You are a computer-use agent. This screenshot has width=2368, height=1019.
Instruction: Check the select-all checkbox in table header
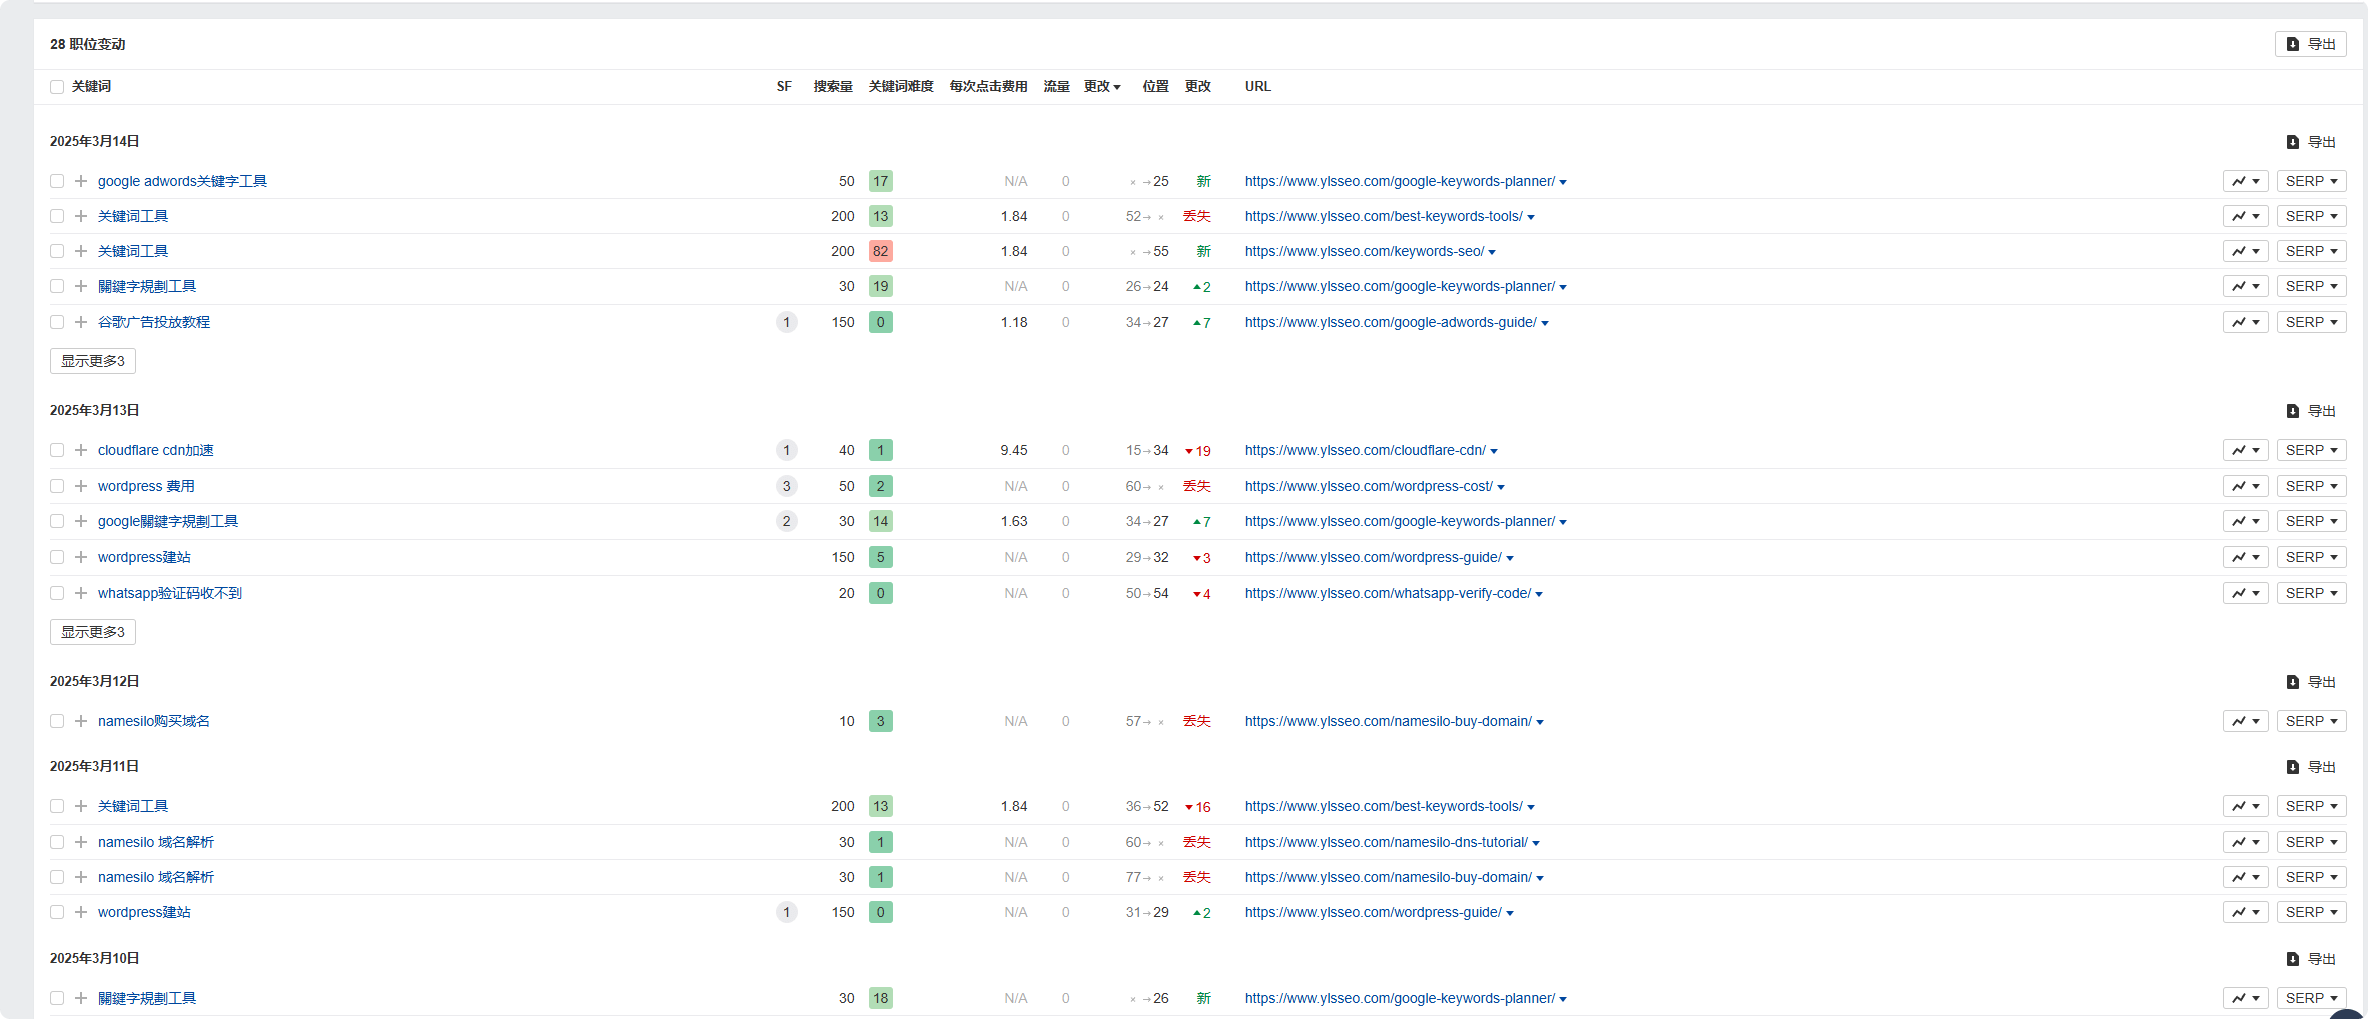coord(56,87)
